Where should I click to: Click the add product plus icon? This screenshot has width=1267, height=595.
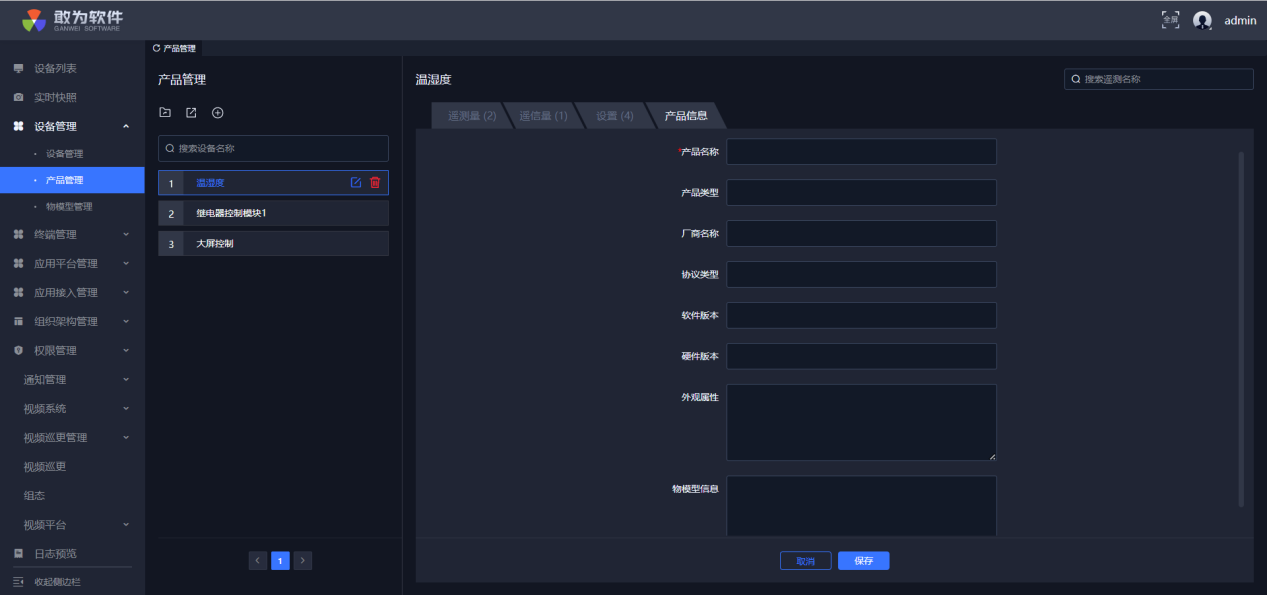(217, 113)
